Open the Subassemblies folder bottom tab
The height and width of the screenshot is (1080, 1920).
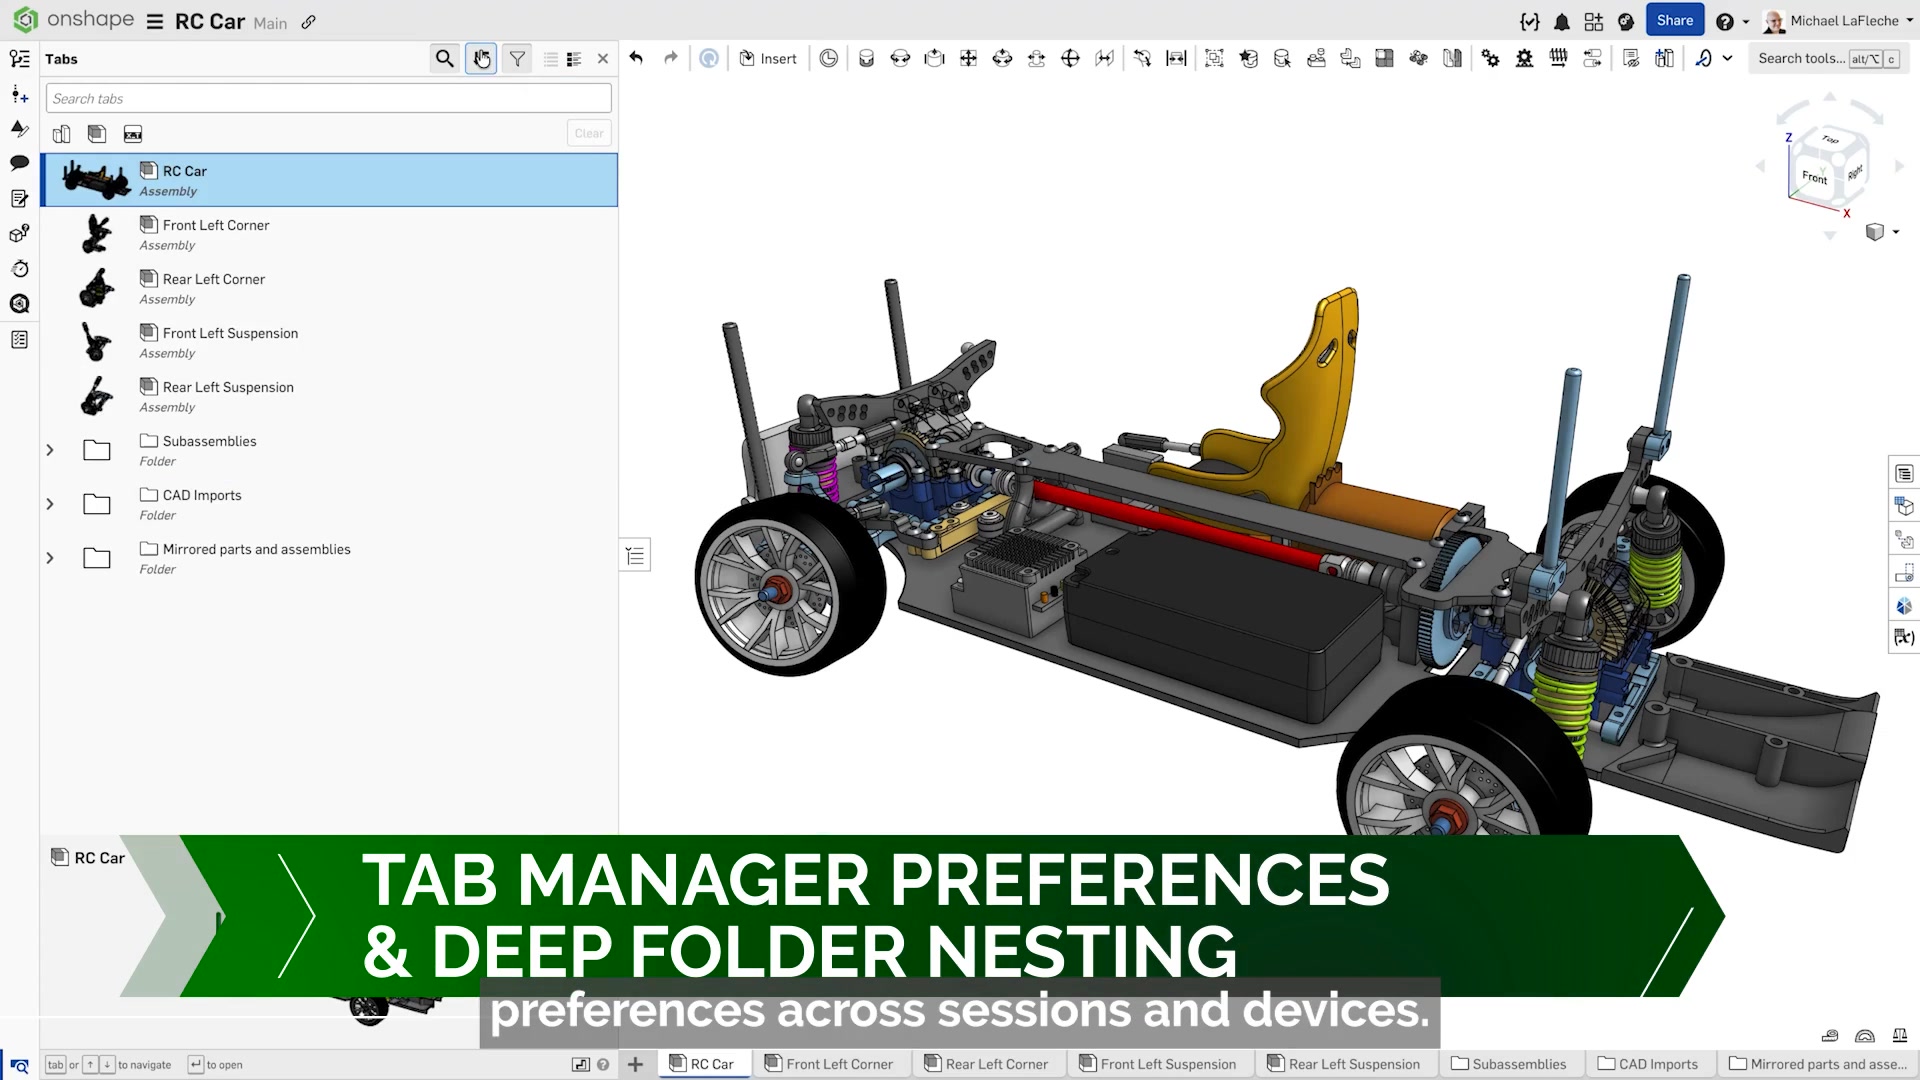coord(1509,1064)
